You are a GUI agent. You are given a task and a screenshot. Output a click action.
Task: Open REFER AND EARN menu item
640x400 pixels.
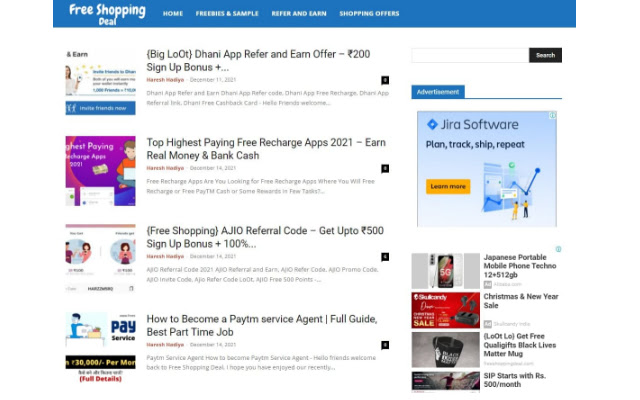[x=299, y=13]
